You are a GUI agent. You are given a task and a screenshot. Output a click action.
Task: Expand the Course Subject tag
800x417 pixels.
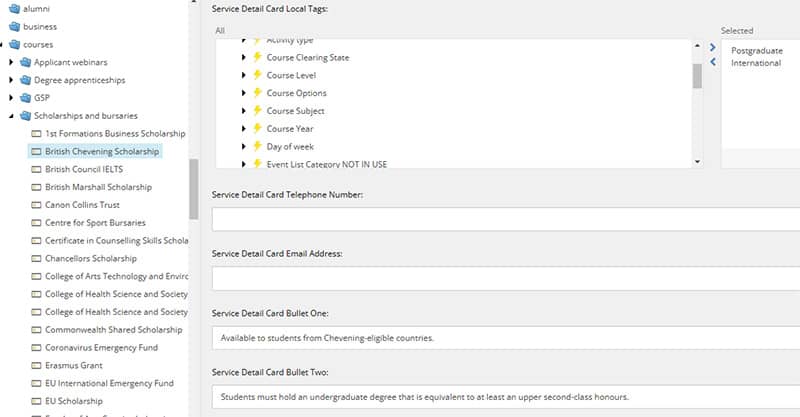(244, 111)
